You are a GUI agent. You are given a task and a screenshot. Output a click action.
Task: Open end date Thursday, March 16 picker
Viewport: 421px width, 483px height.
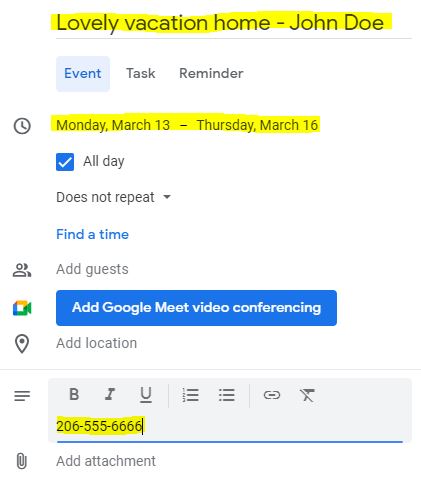[x=257, y=125]
